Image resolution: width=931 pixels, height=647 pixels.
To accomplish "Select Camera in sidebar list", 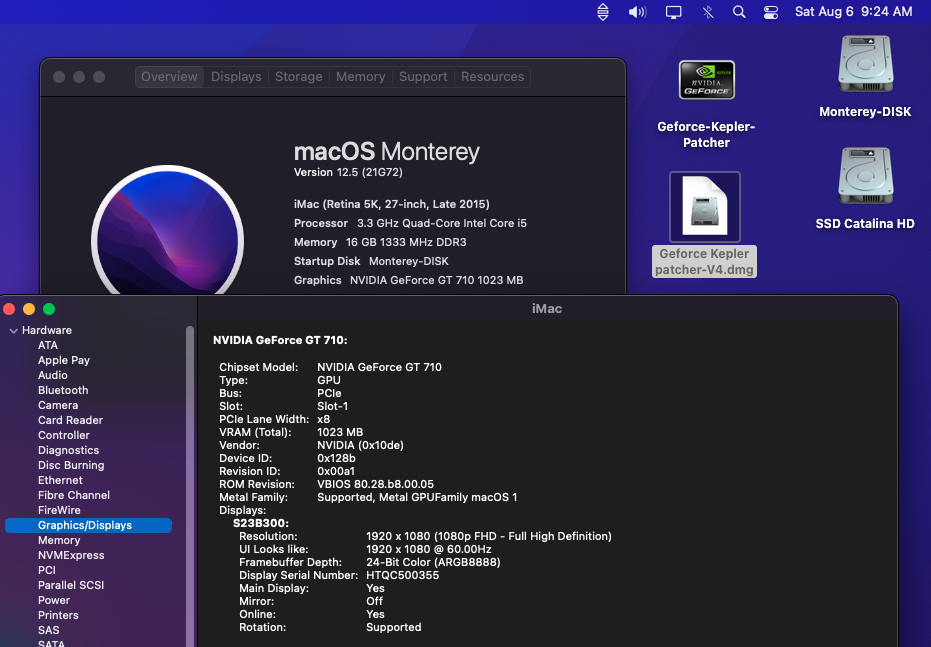I will pos(58,405).
